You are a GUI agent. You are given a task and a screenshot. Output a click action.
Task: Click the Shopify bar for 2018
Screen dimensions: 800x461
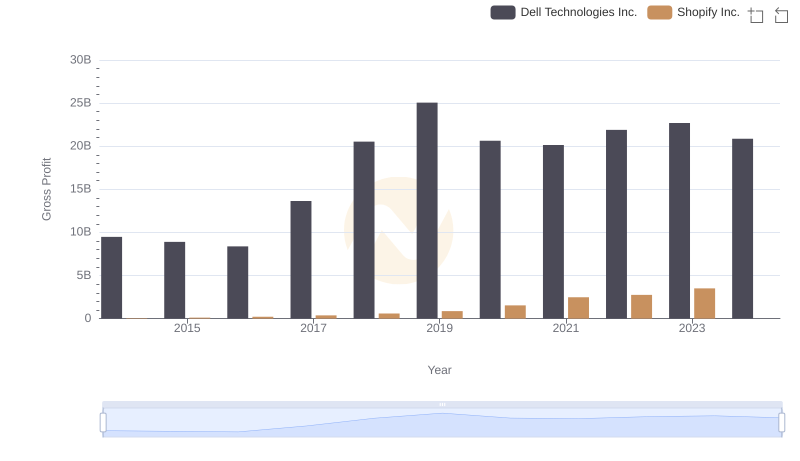point(389,316)
